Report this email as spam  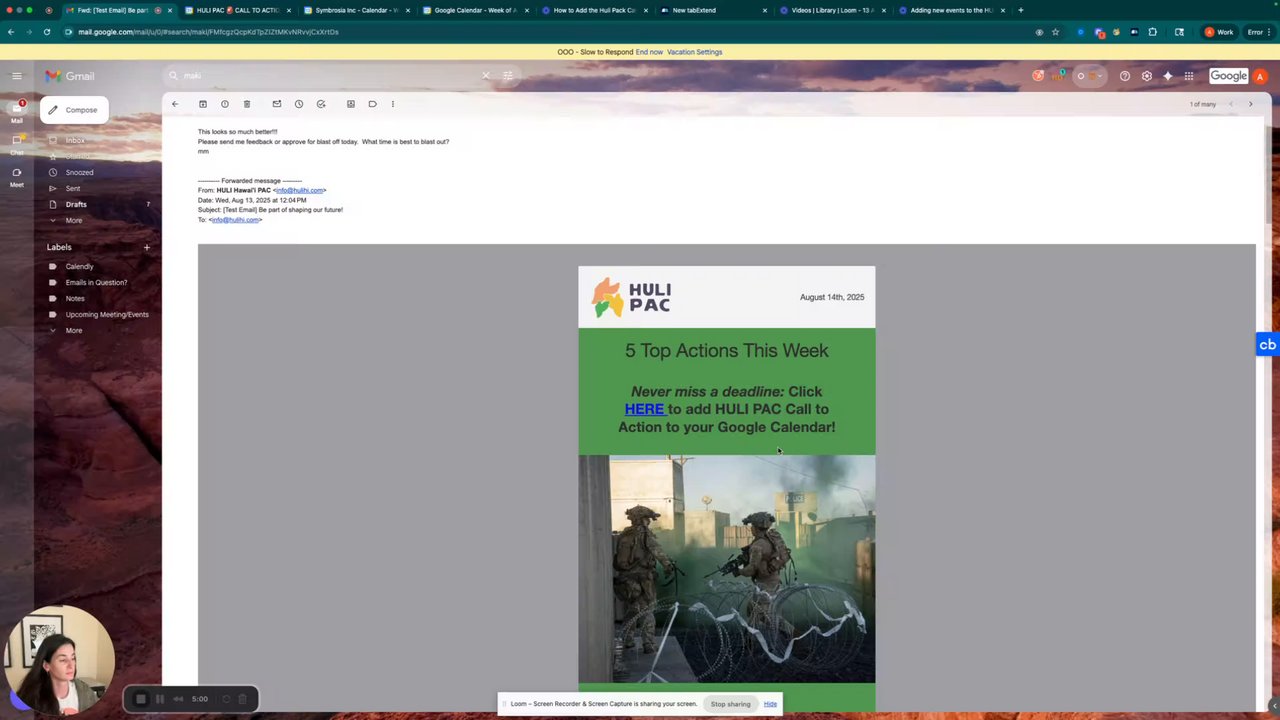click(x=225, y=104)
